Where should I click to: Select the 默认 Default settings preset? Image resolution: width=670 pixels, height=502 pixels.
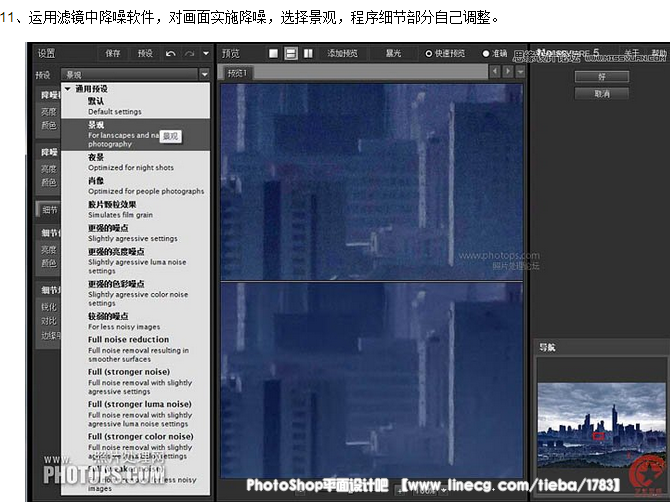[135, 106]
